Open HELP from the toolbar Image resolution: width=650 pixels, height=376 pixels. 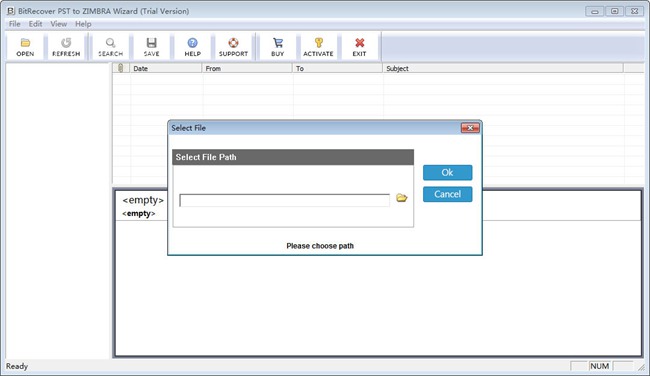point(192,47)
